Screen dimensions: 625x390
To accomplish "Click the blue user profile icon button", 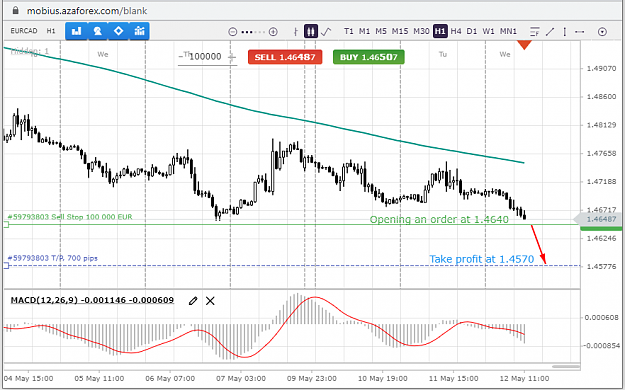I will click(97, 31).
